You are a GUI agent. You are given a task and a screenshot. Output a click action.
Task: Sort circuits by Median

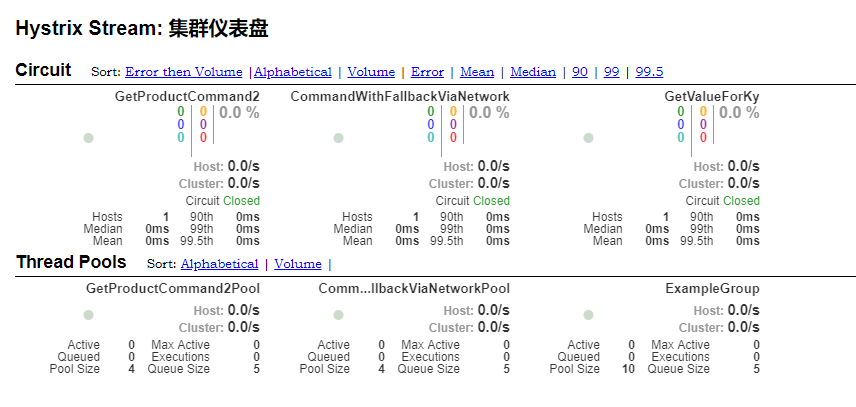point(533,72)
